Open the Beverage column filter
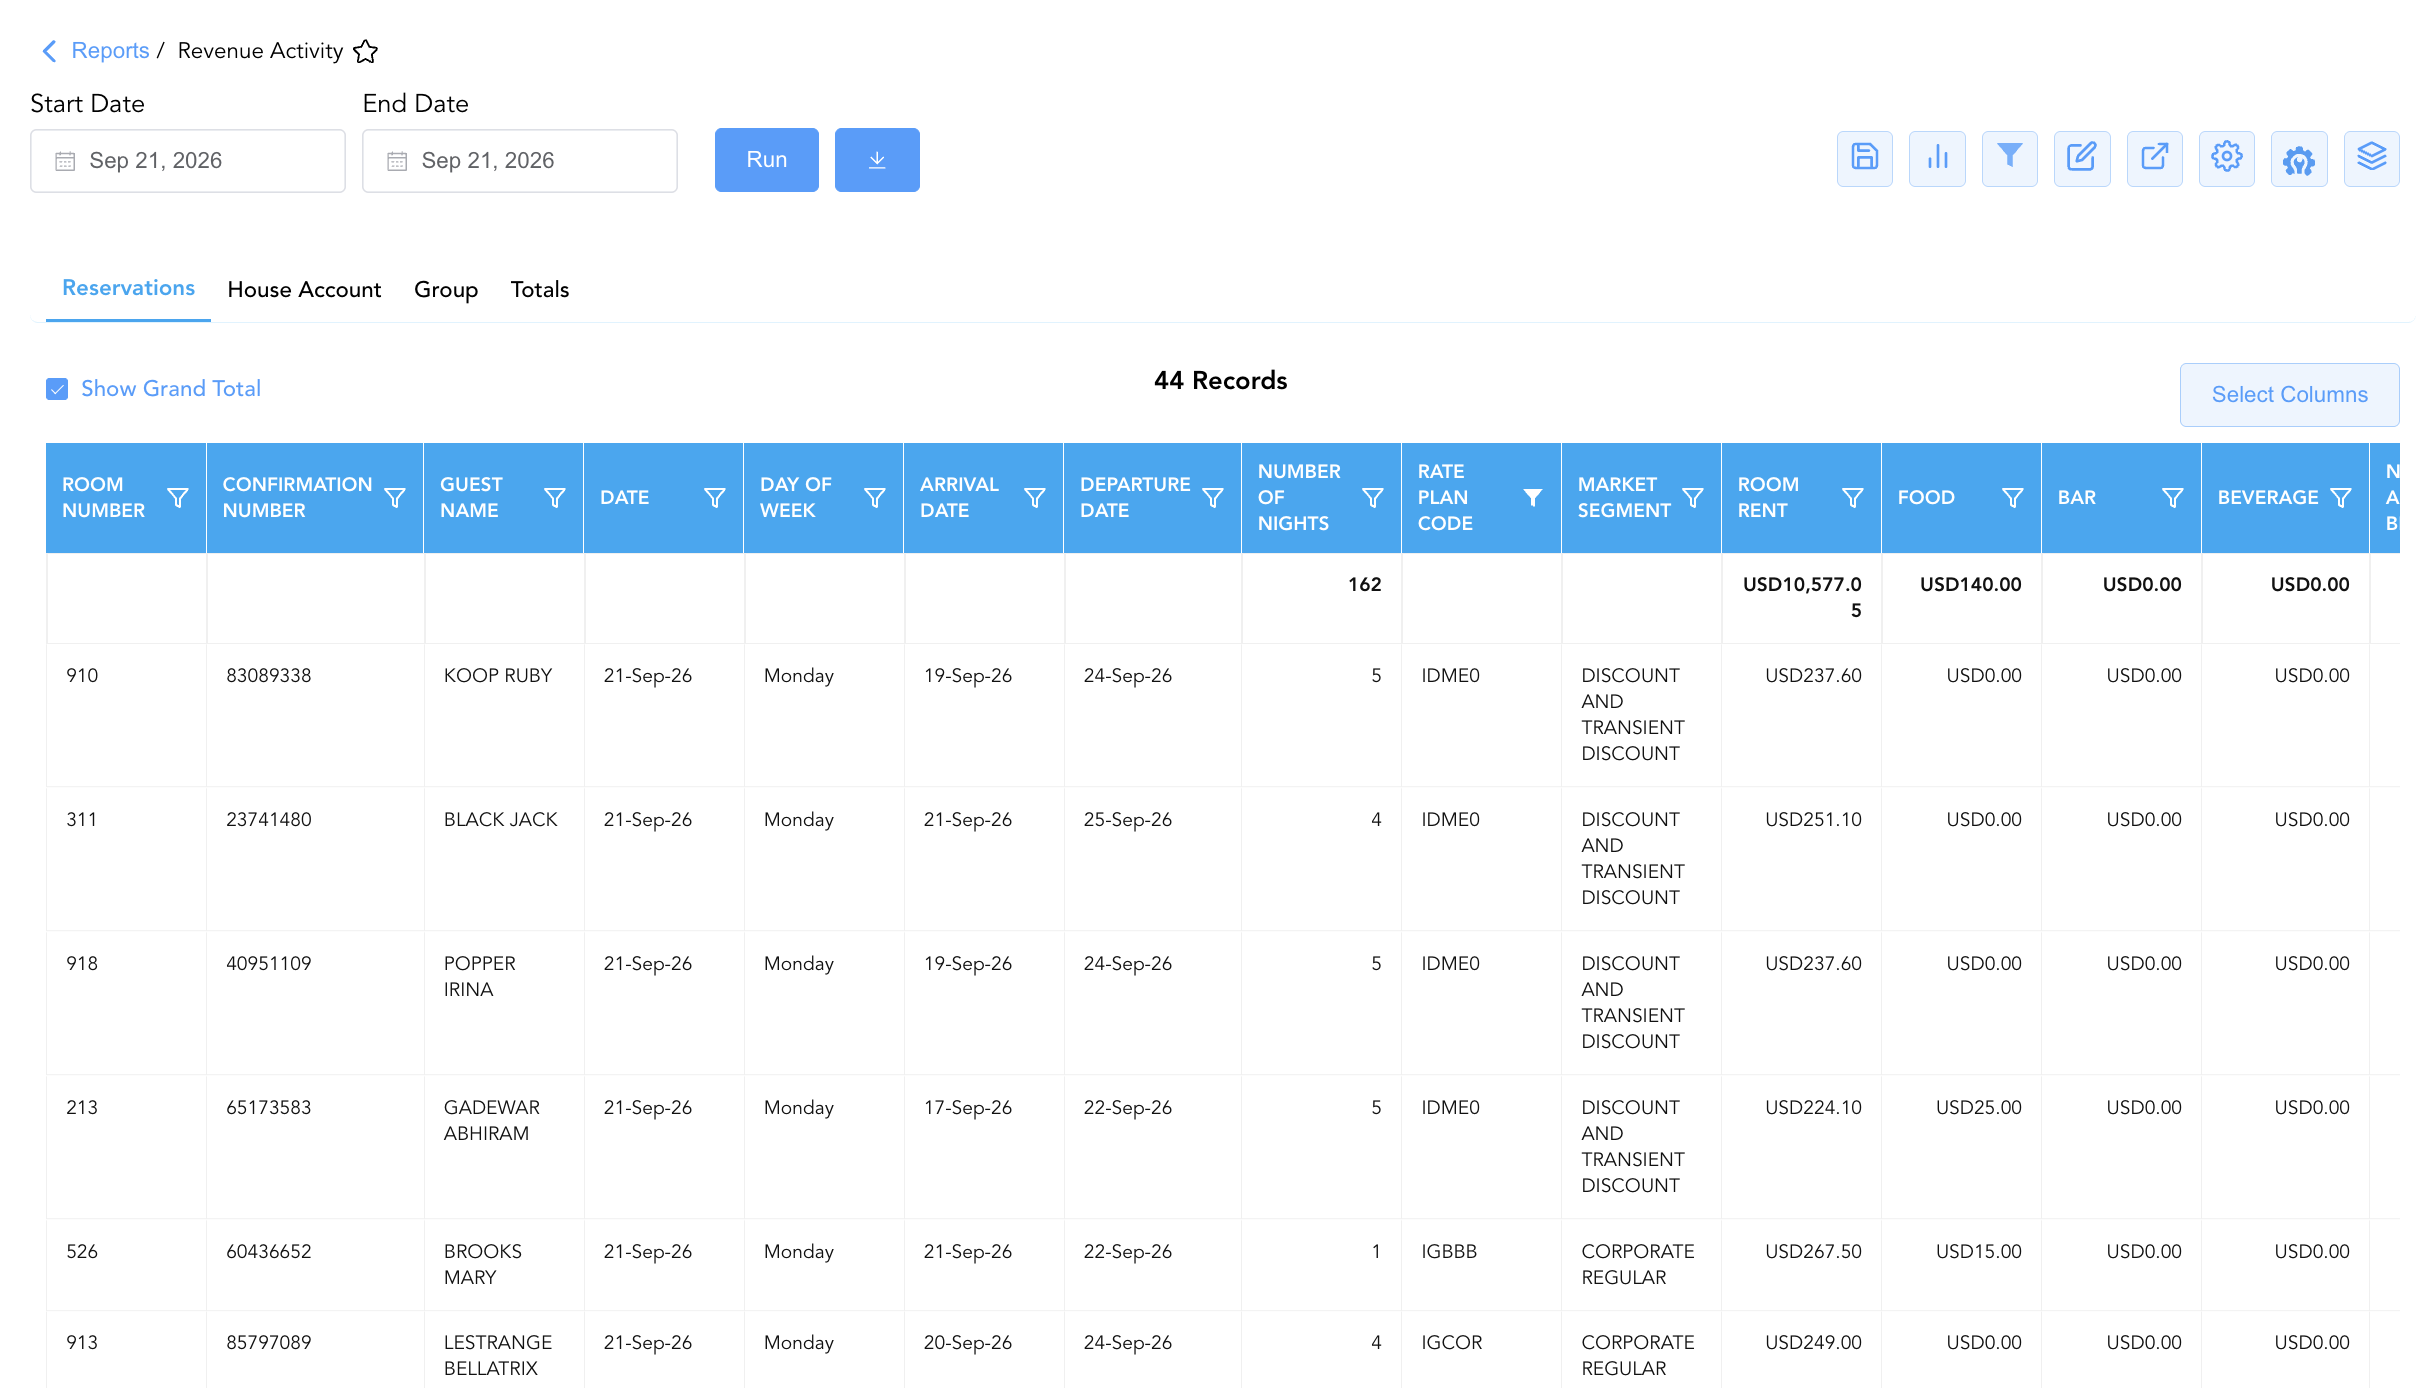Screen dimensions: 2416x1392 [x=2341, y=498]
